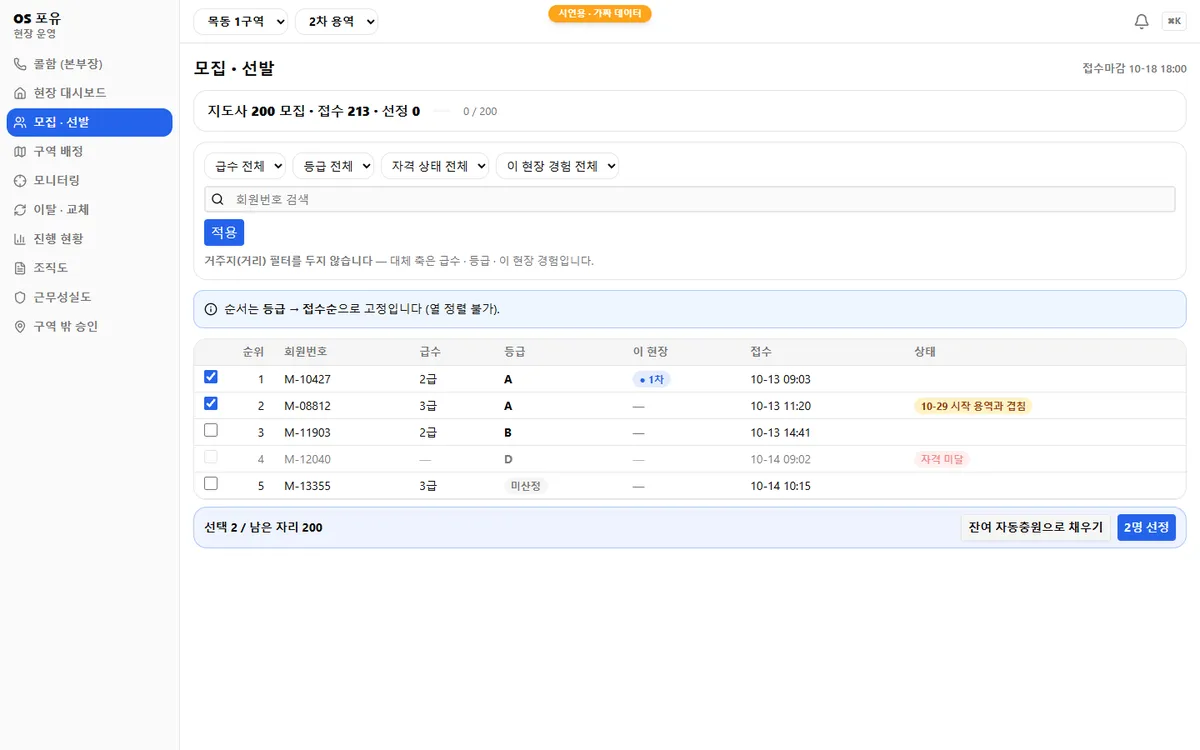Click the crosshair icon beside 모니터링

click(20, 180)
